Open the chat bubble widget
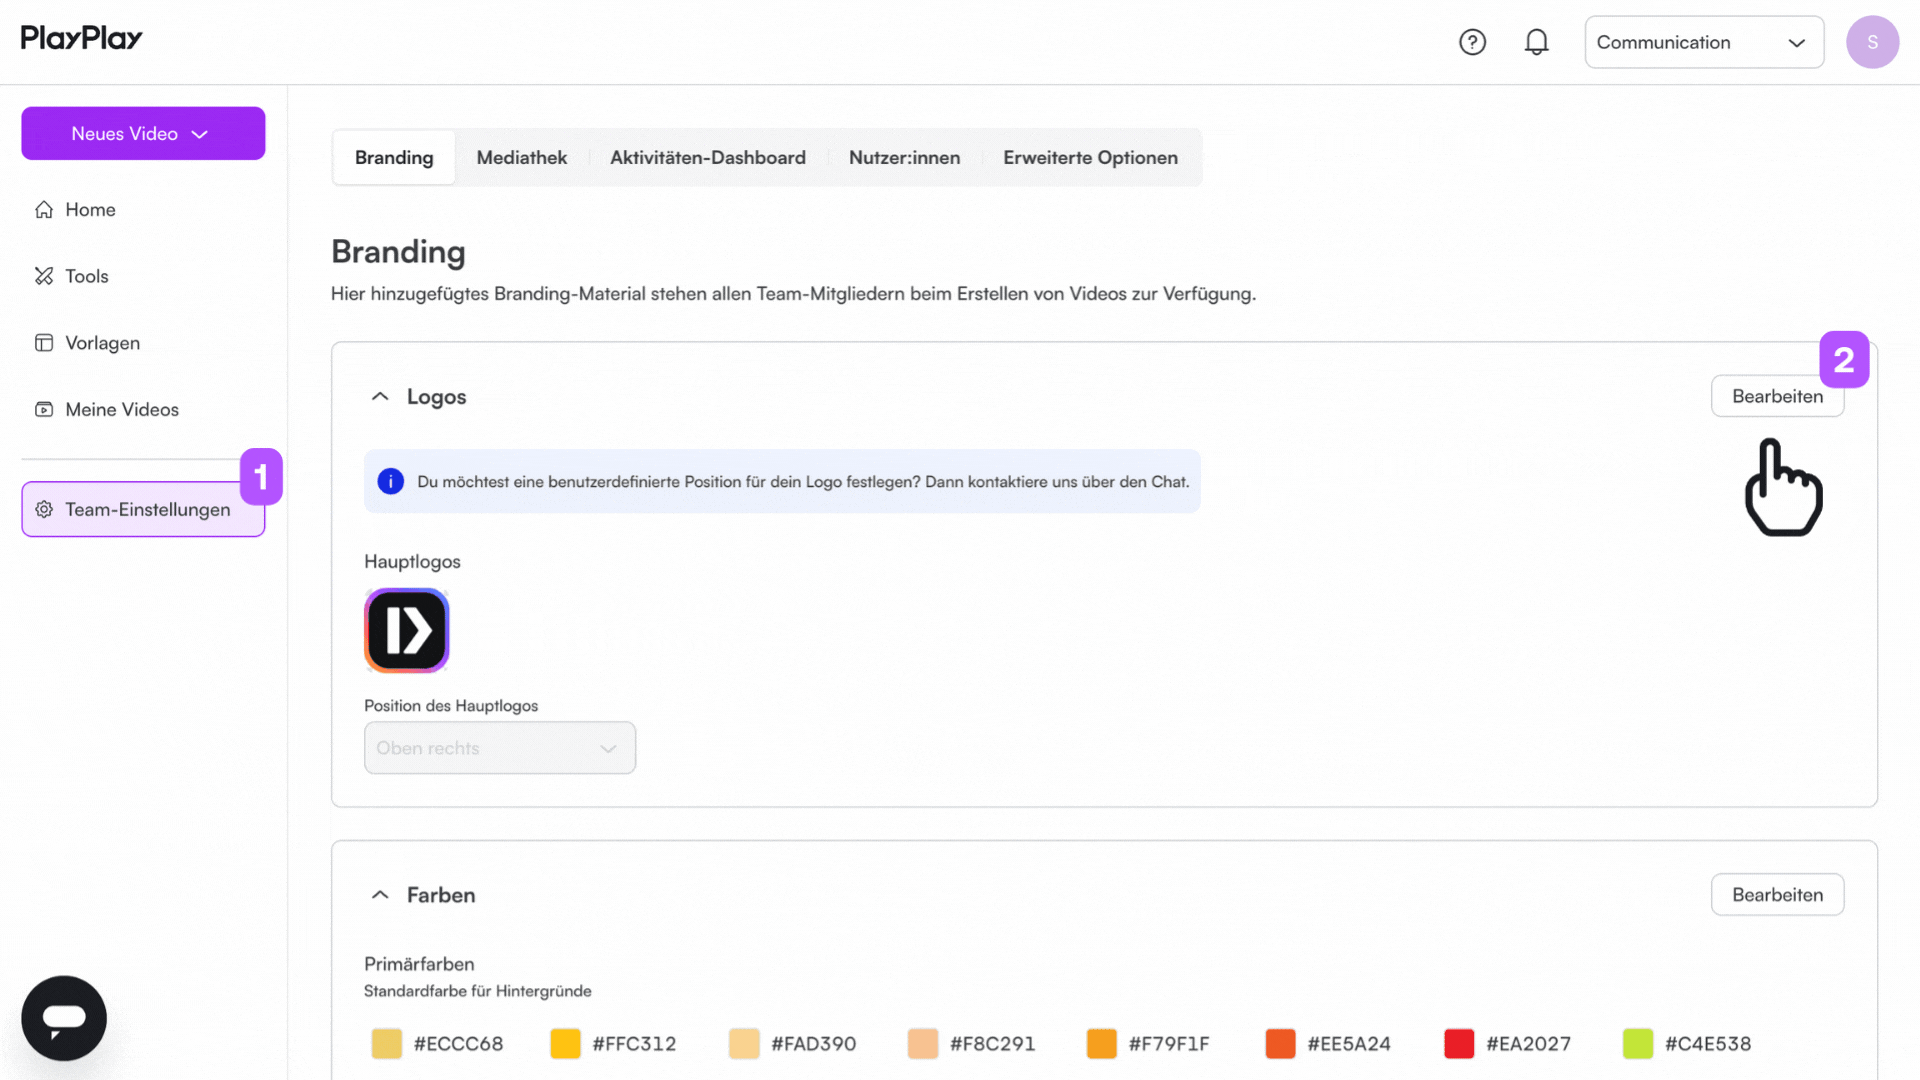The width and height of the screenshot is (1920, 1080). [64, 1018]
